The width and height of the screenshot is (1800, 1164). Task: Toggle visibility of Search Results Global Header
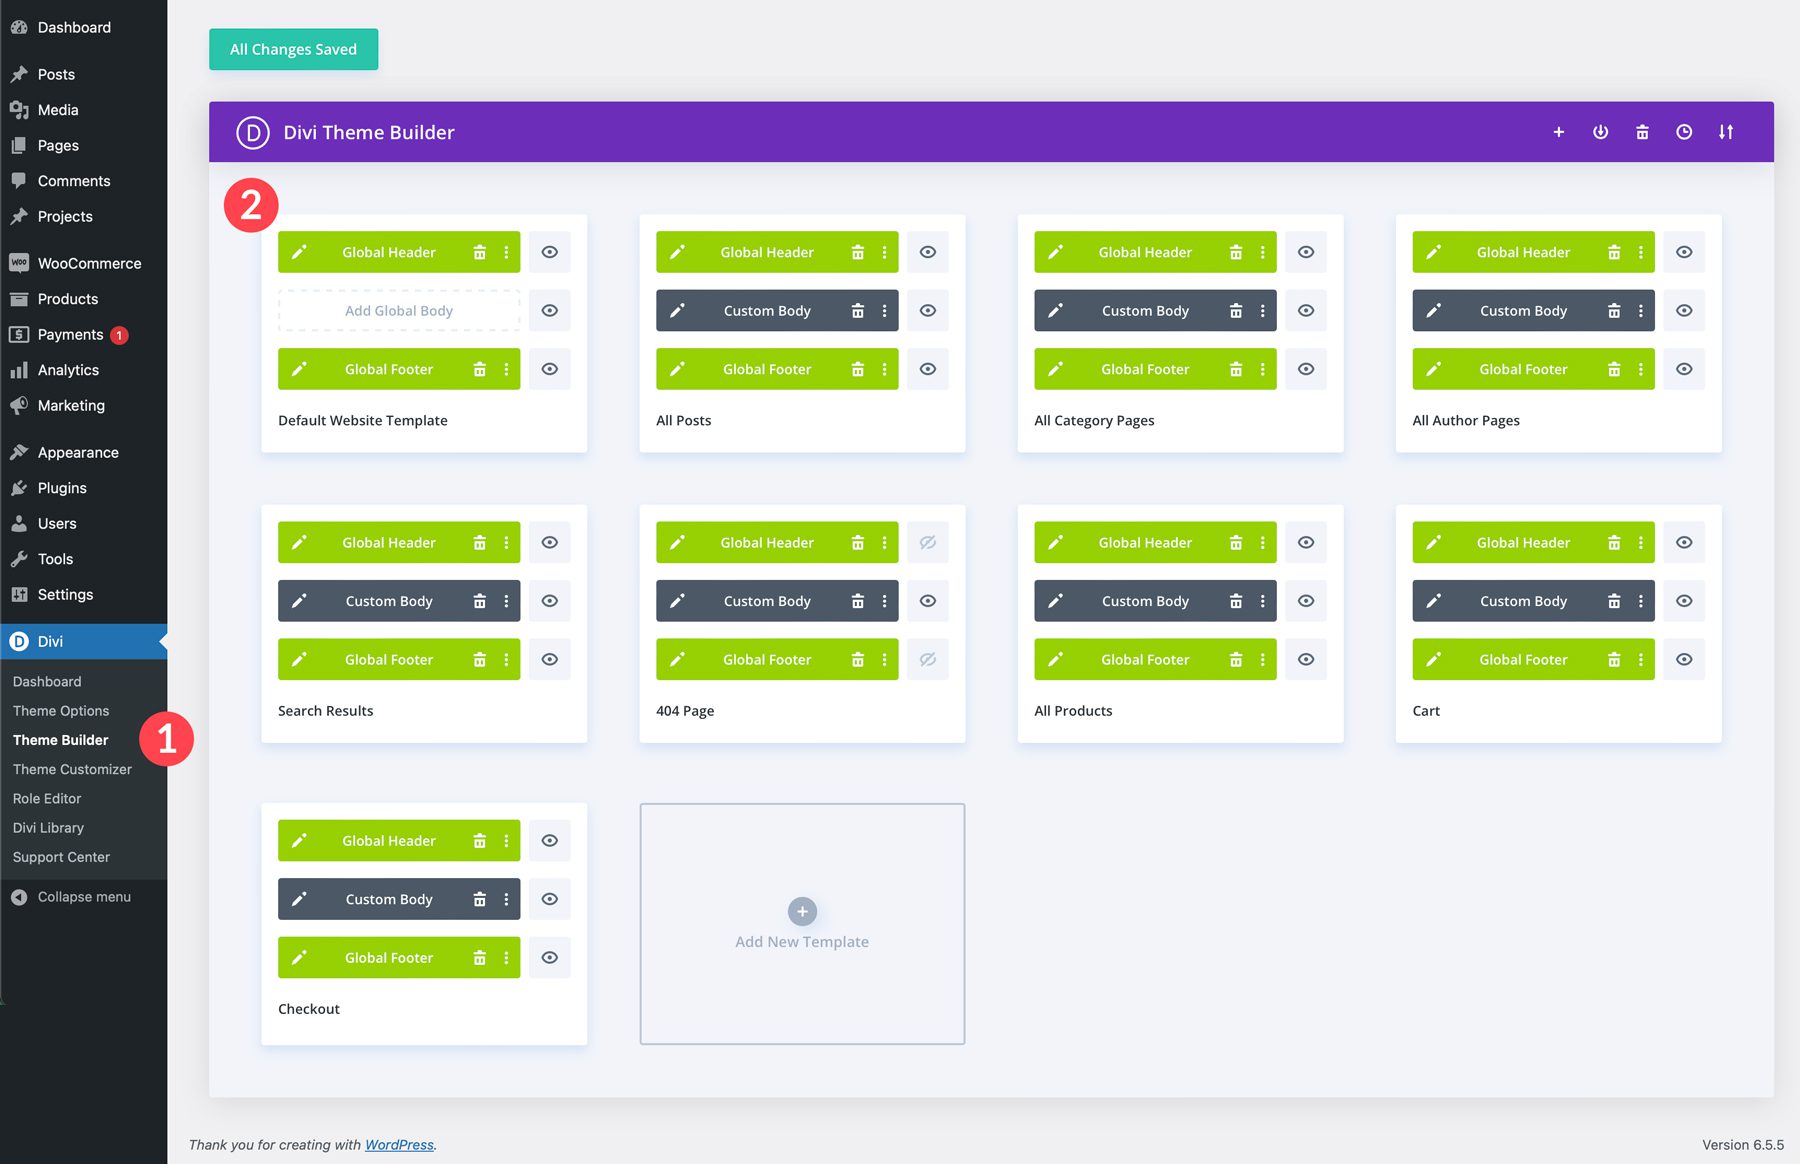(x=549, y=541)
